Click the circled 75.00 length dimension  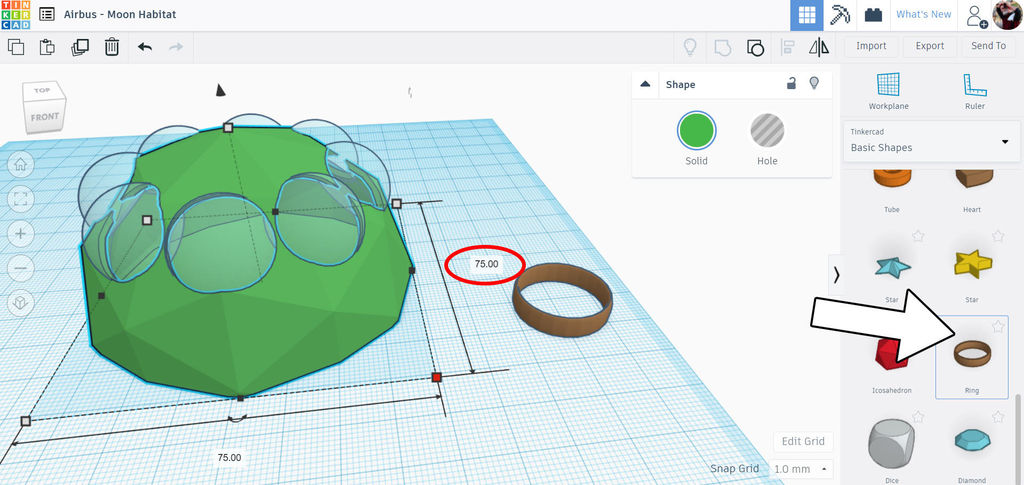(x=486, y=264)
